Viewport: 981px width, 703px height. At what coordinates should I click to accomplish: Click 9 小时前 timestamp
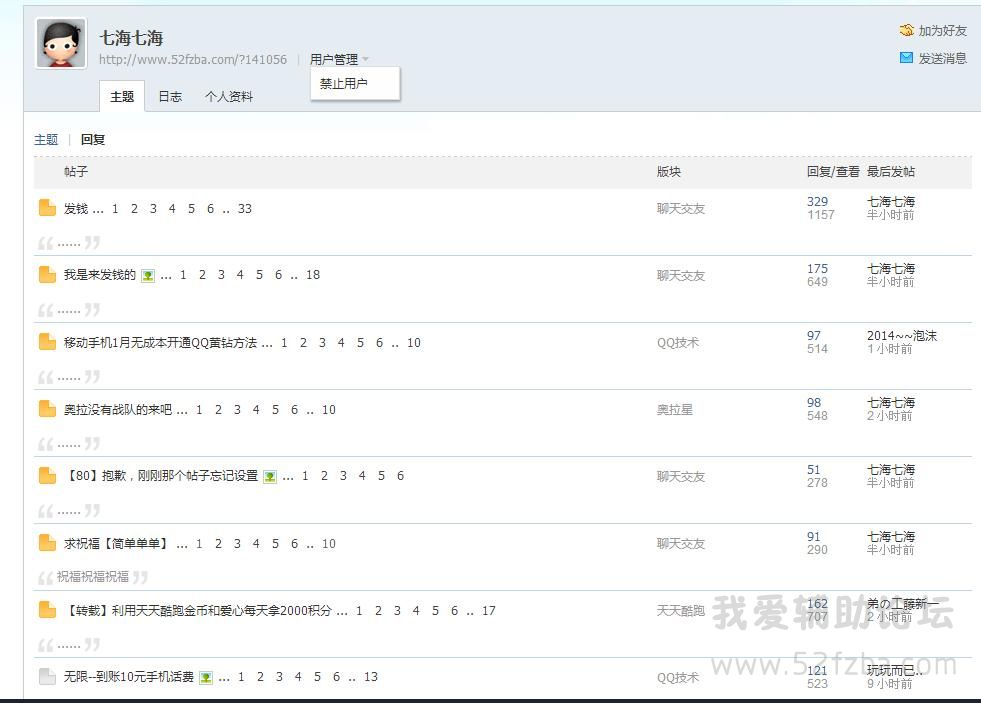[890, 684]
